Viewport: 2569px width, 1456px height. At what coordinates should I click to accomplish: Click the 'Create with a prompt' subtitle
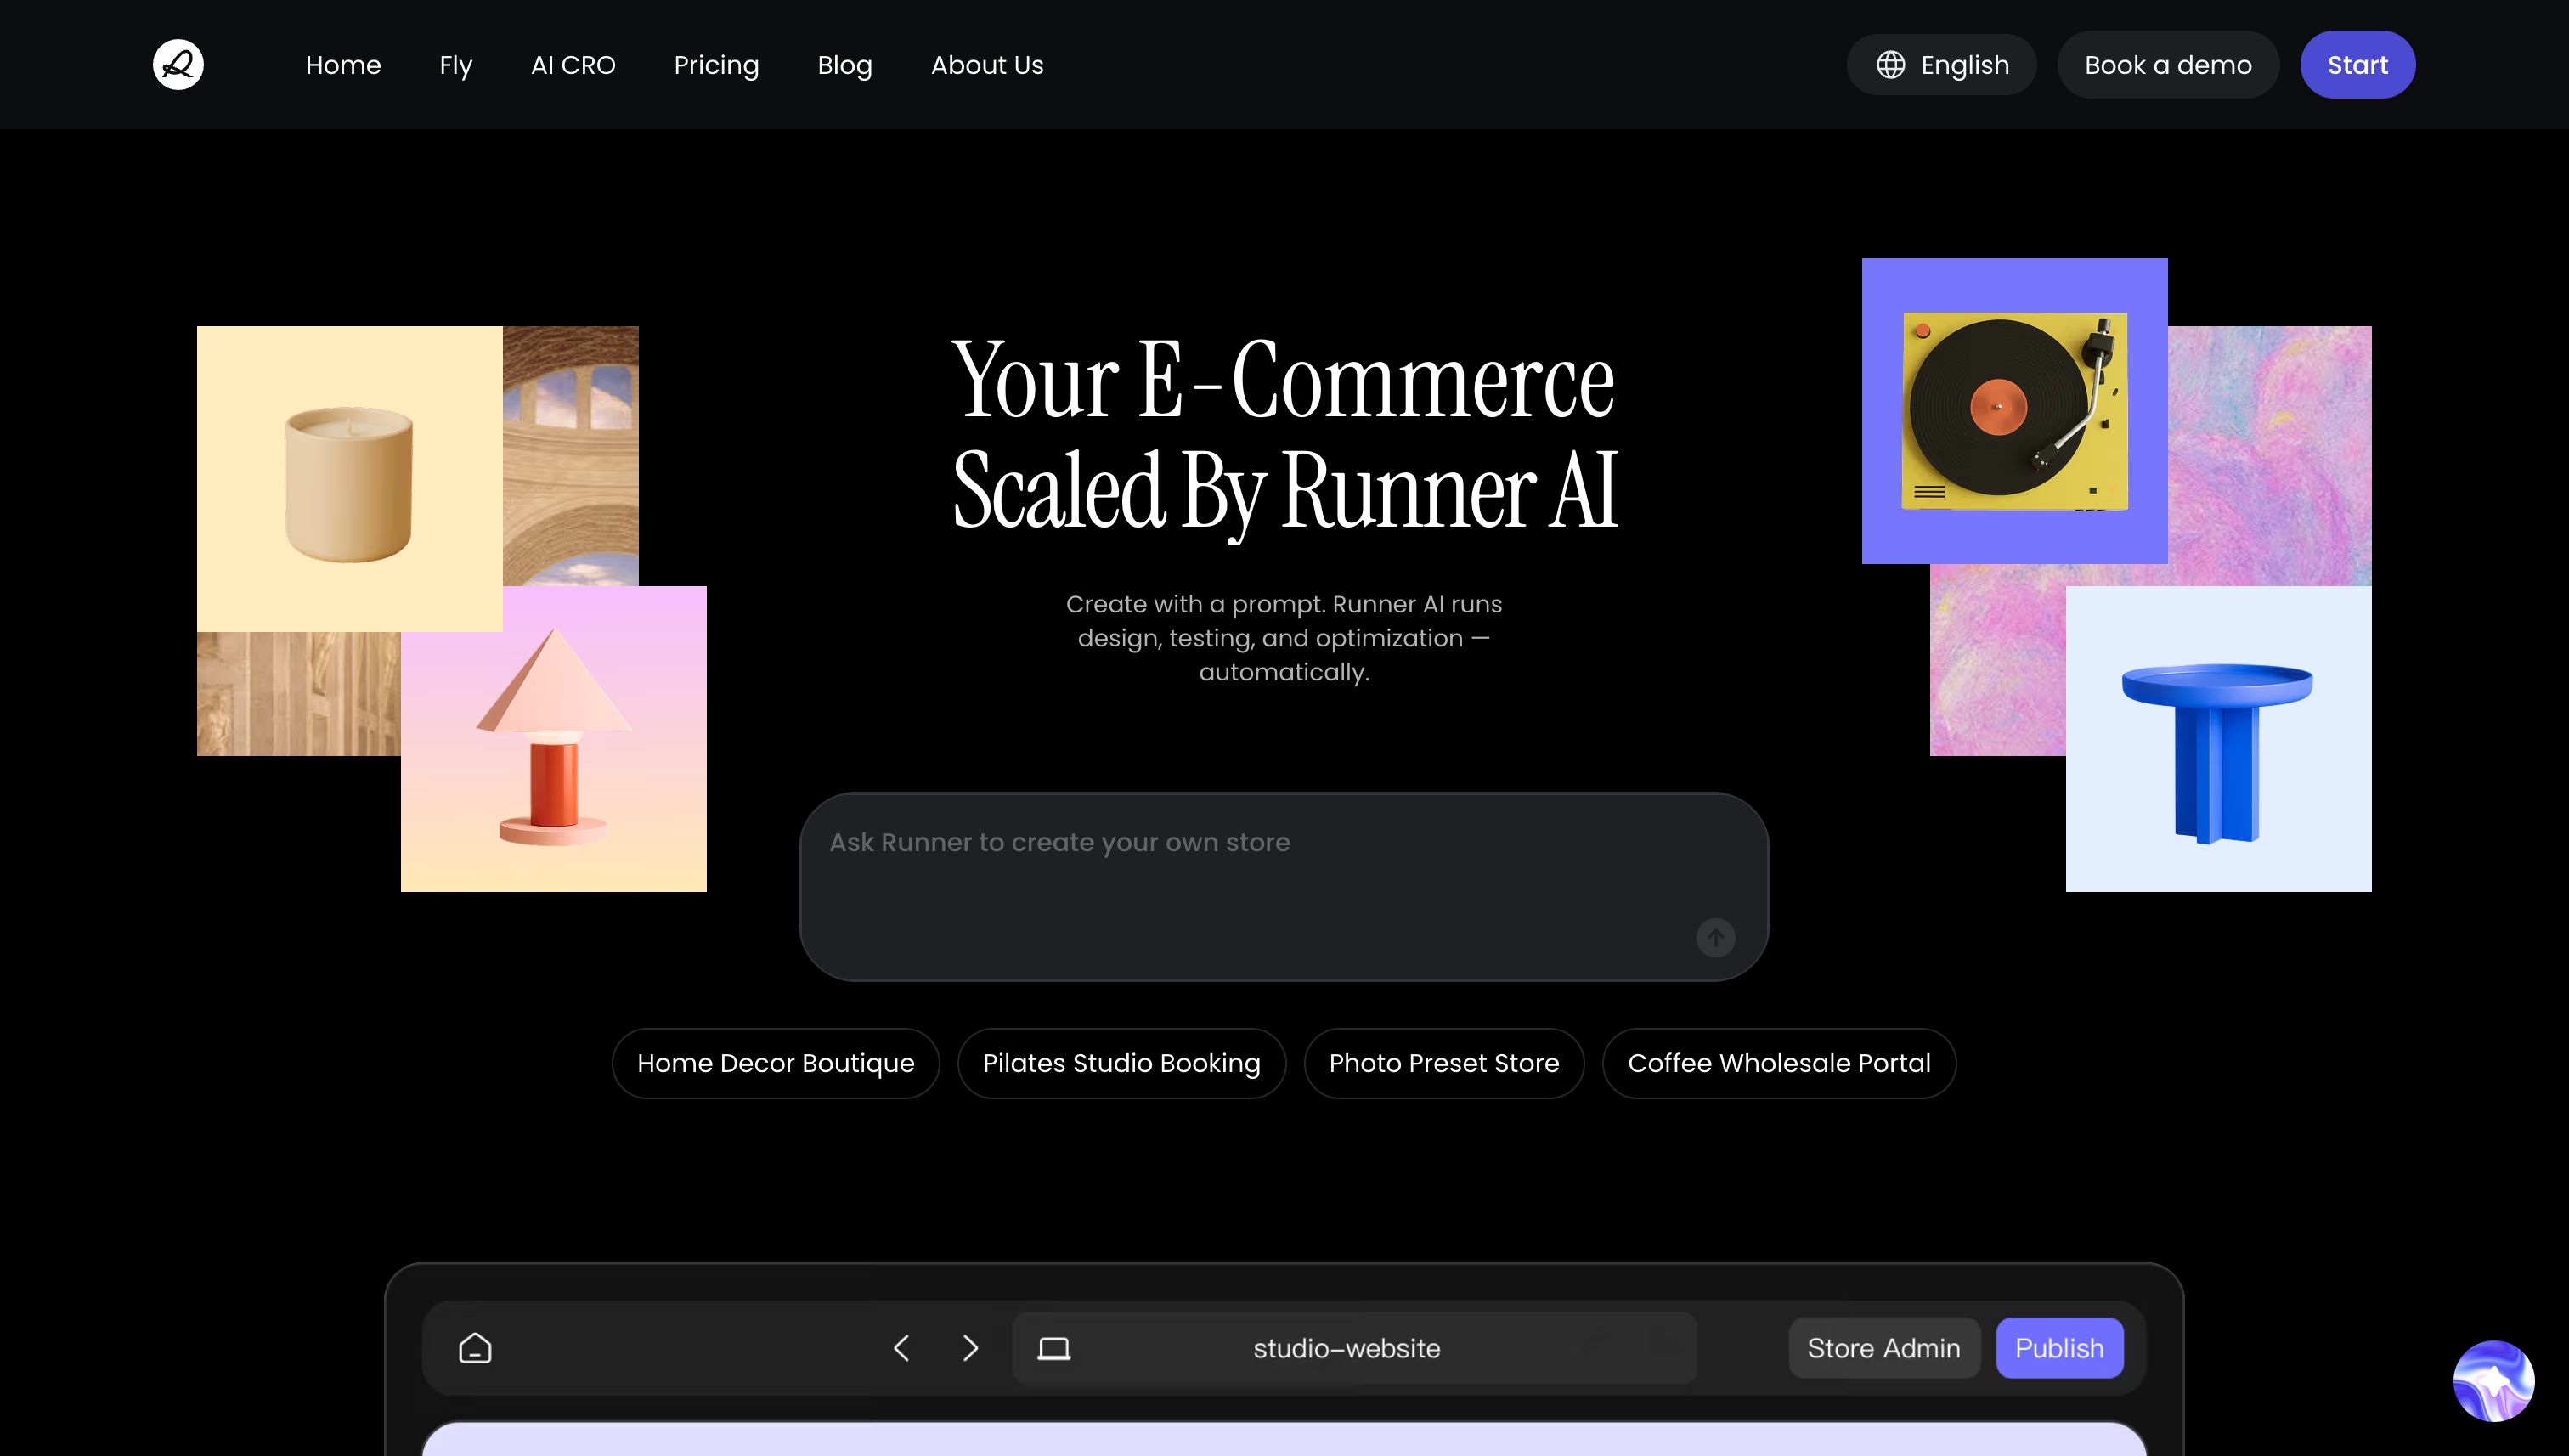tap(1284, 638)
